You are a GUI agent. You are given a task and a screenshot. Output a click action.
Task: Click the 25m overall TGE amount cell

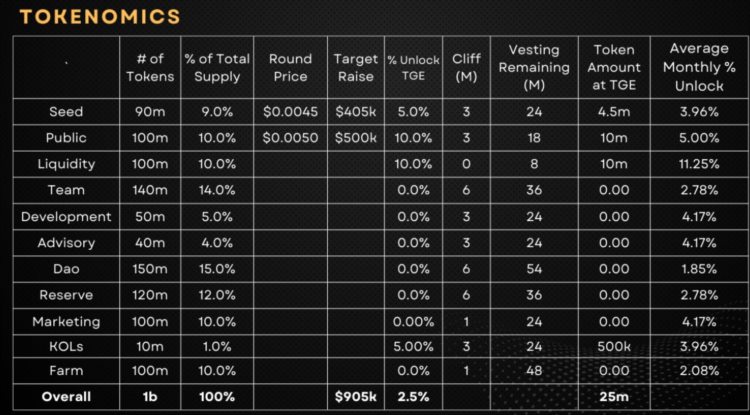click(614, 397)
